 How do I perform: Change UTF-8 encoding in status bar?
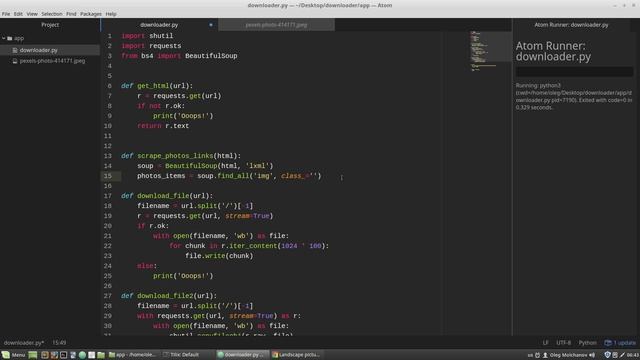(564, 343)
